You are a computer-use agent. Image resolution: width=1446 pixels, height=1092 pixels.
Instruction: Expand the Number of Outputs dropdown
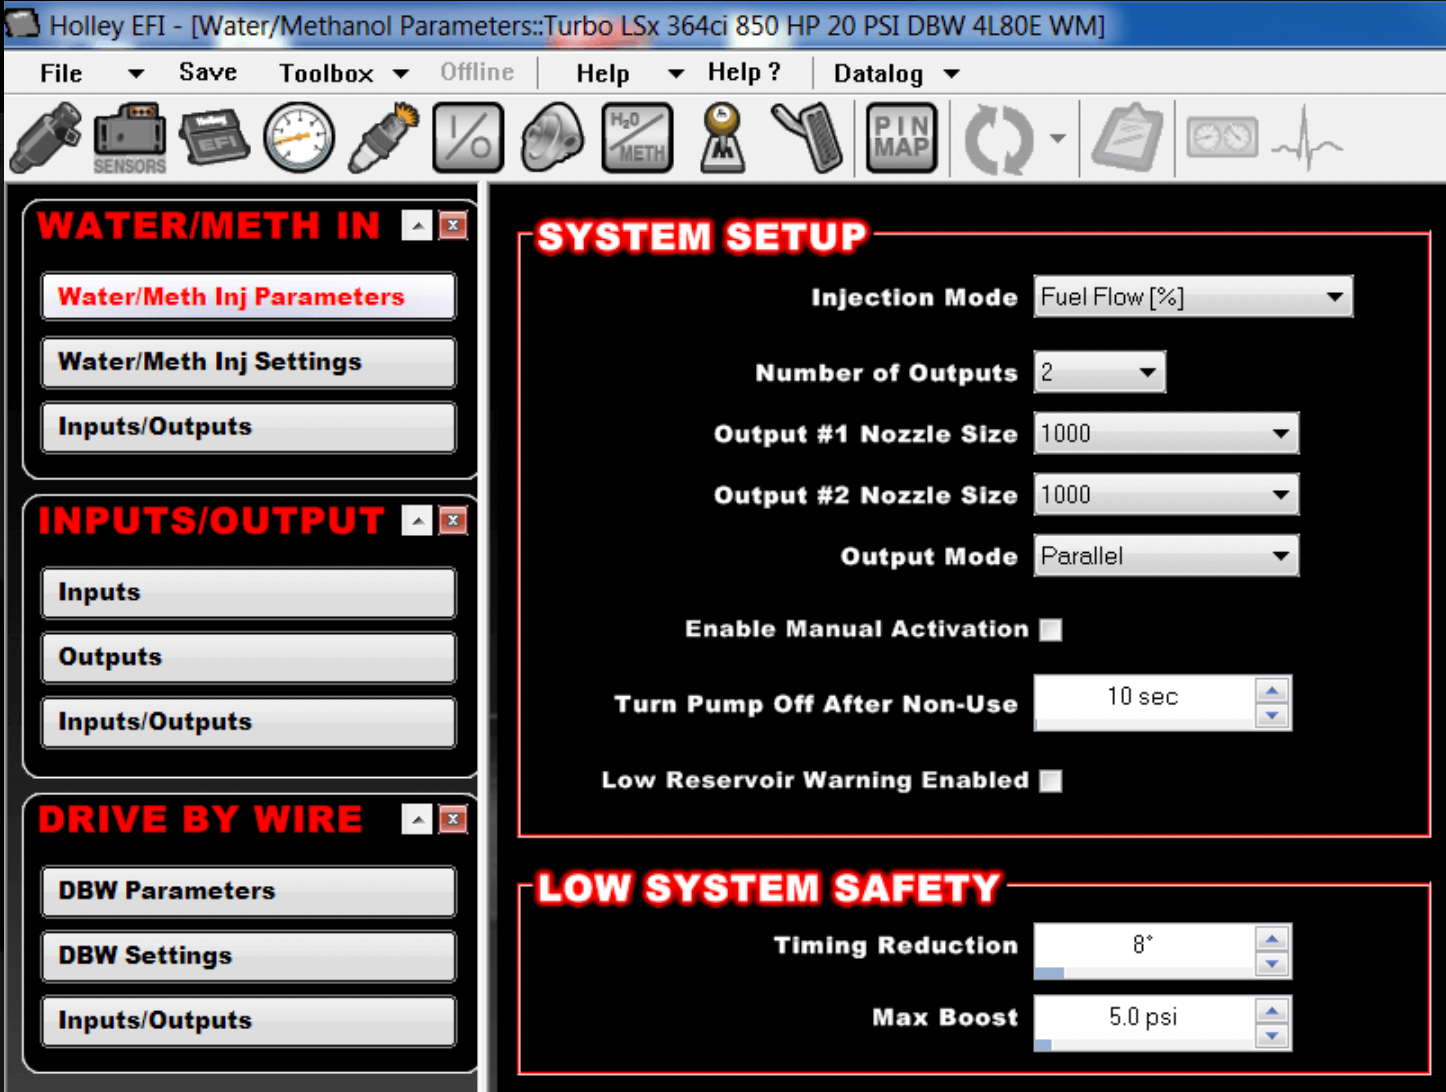tap(1099, 372)
